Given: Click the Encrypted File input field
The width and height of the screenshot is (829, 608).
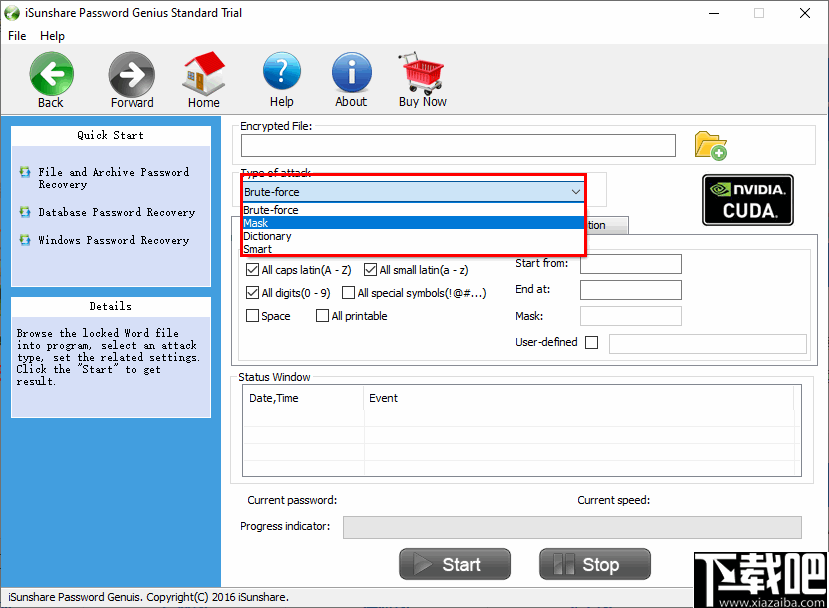Looking at the screenshot, I should tap(458, 145).
